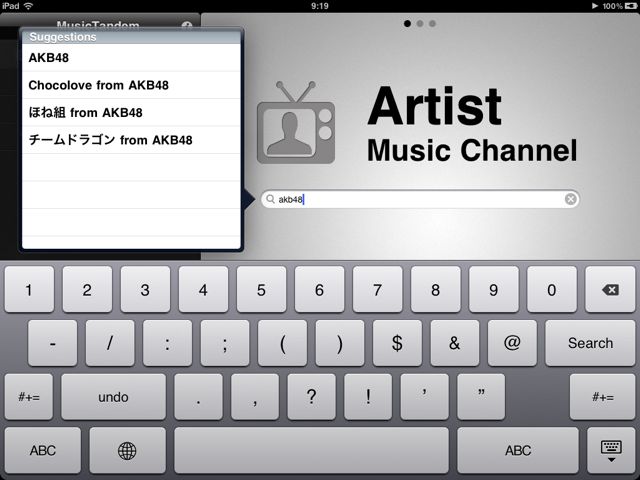The image size is (640, 480).
Task: Tap the play indicator in status bar
Action: point(595,6)
